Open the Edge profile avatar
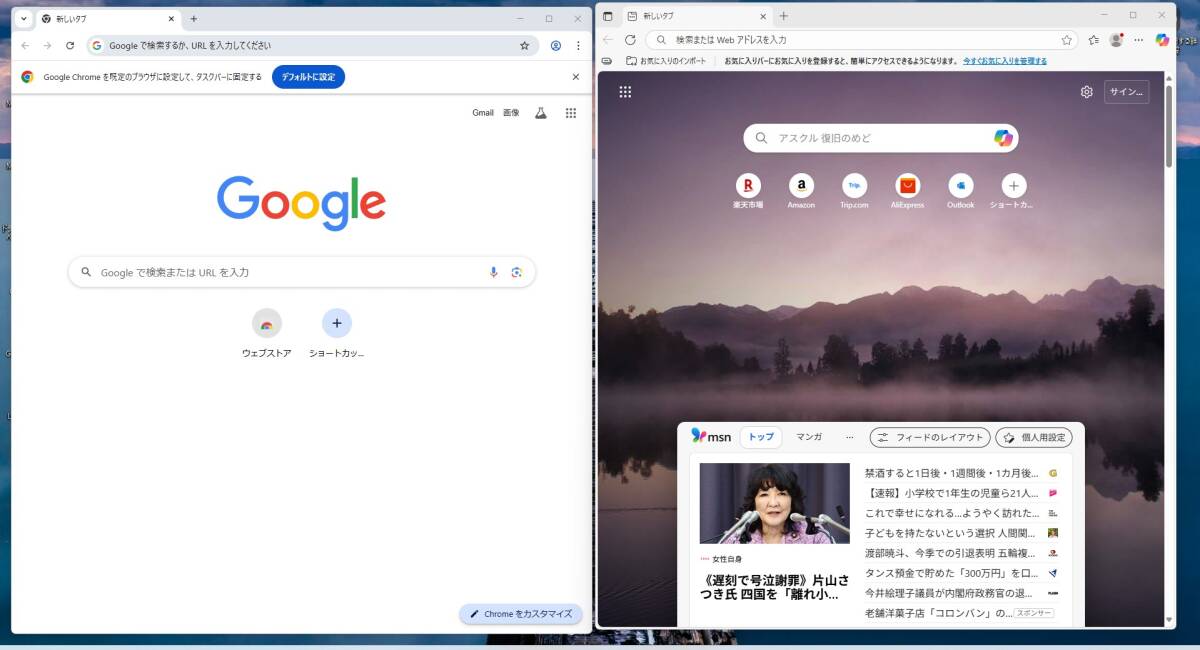This screenshot has width=1200, height=650. coord(1116,40)
